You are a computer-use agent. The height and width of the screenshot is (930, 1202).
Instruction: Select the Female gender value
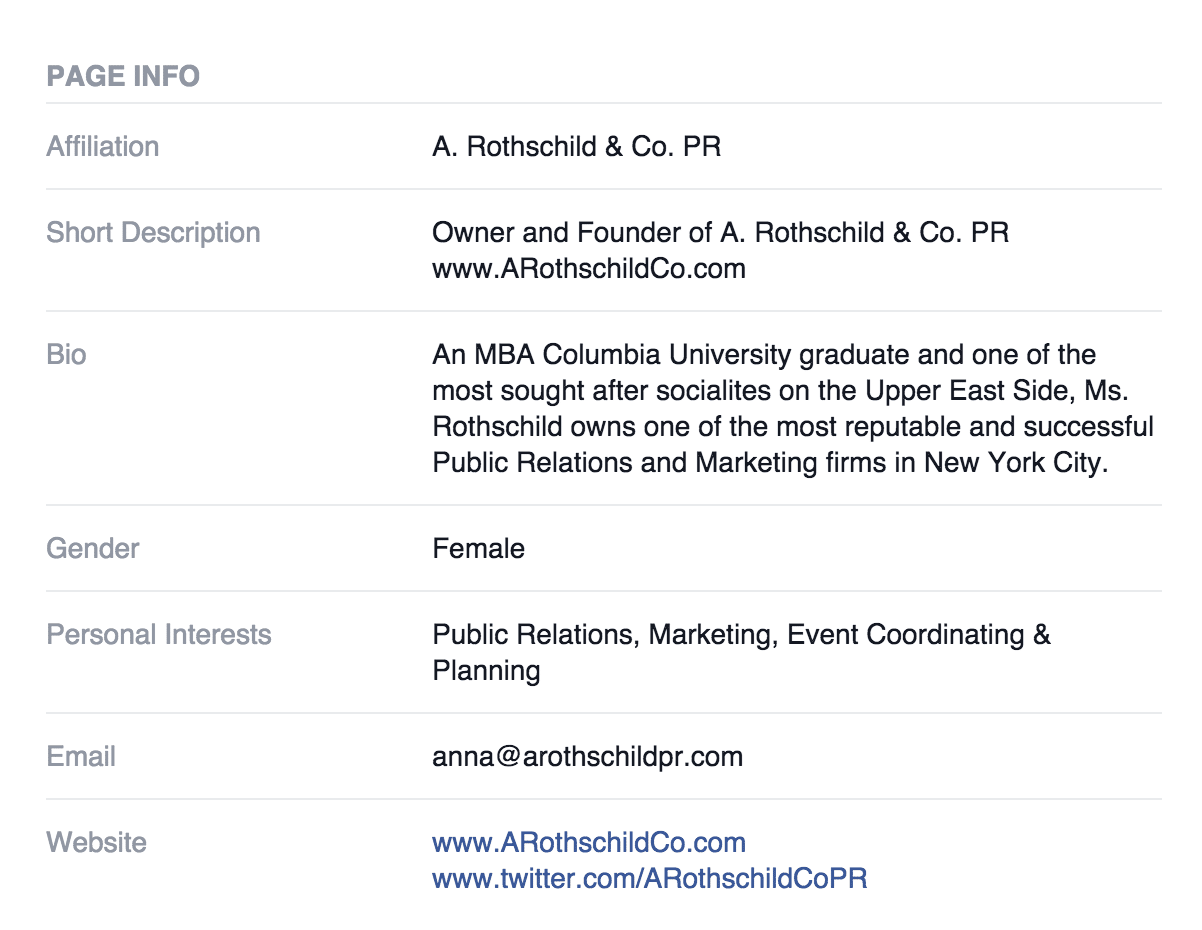coord(478,549)
